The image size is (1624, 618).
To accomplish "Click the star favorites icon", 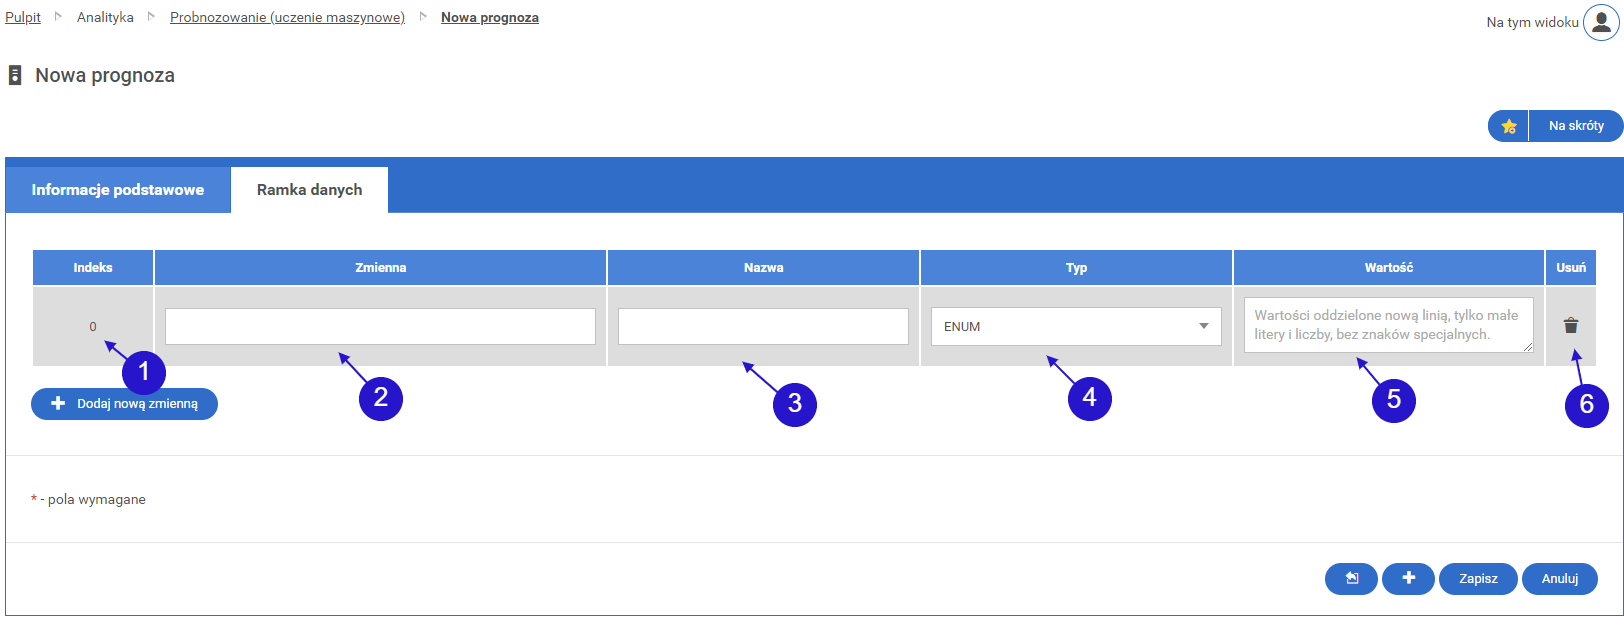I will 1508,126.
